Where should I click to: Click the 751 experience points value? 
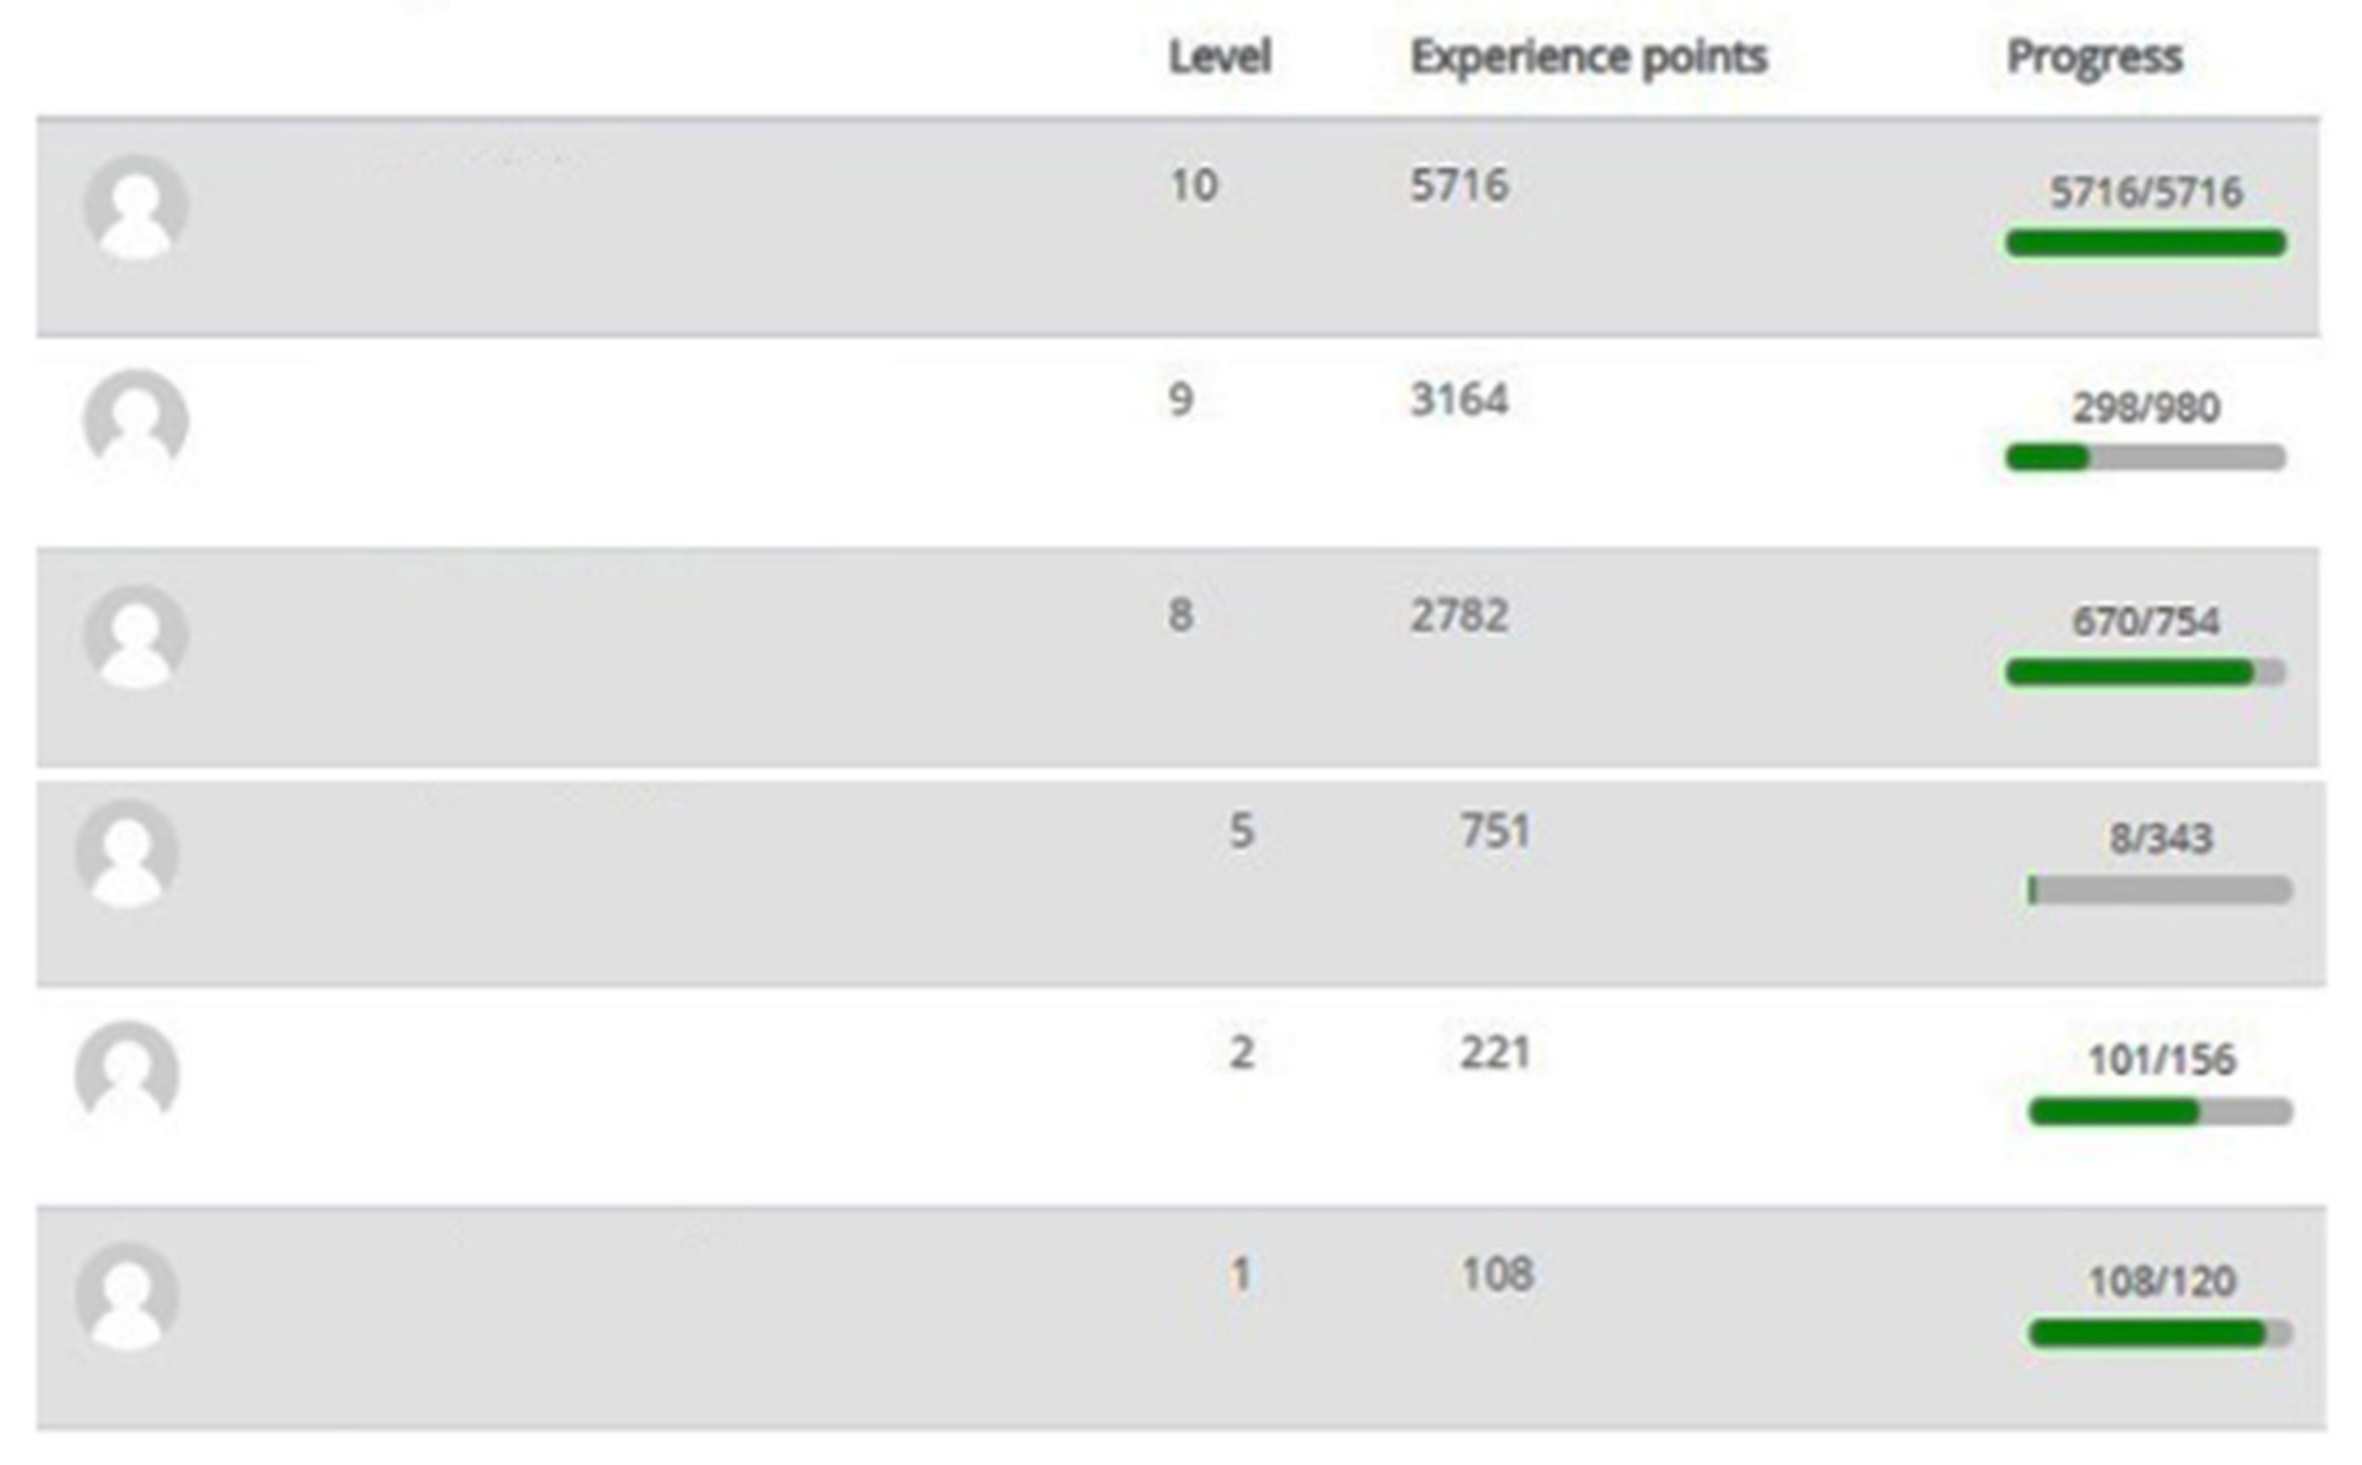tap(1495, 831)
